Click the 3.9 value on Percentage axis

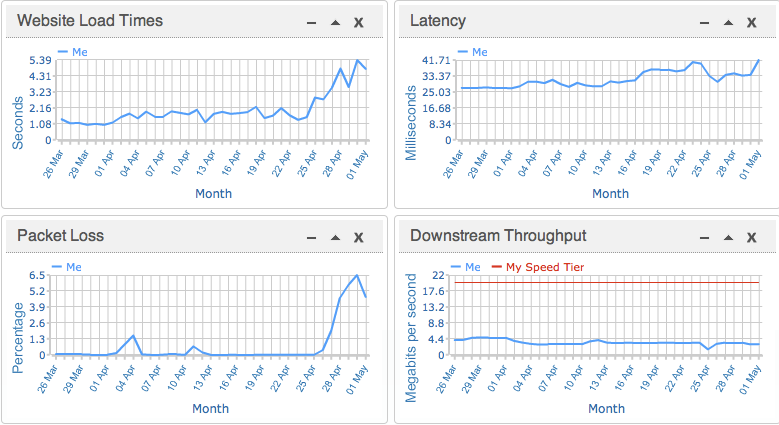[x=37, y=307]
